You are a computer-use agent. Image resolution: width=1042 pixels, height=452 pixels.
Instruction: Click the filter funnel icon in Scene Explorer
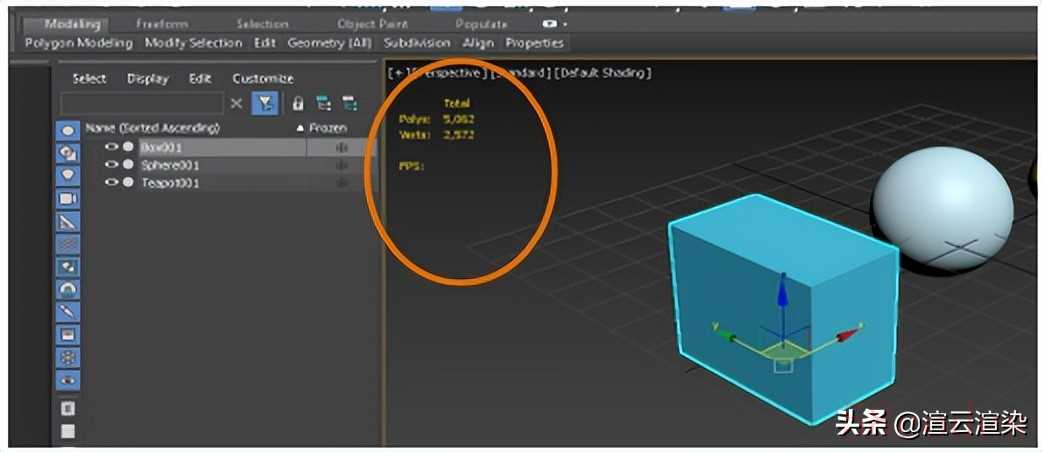265,103
